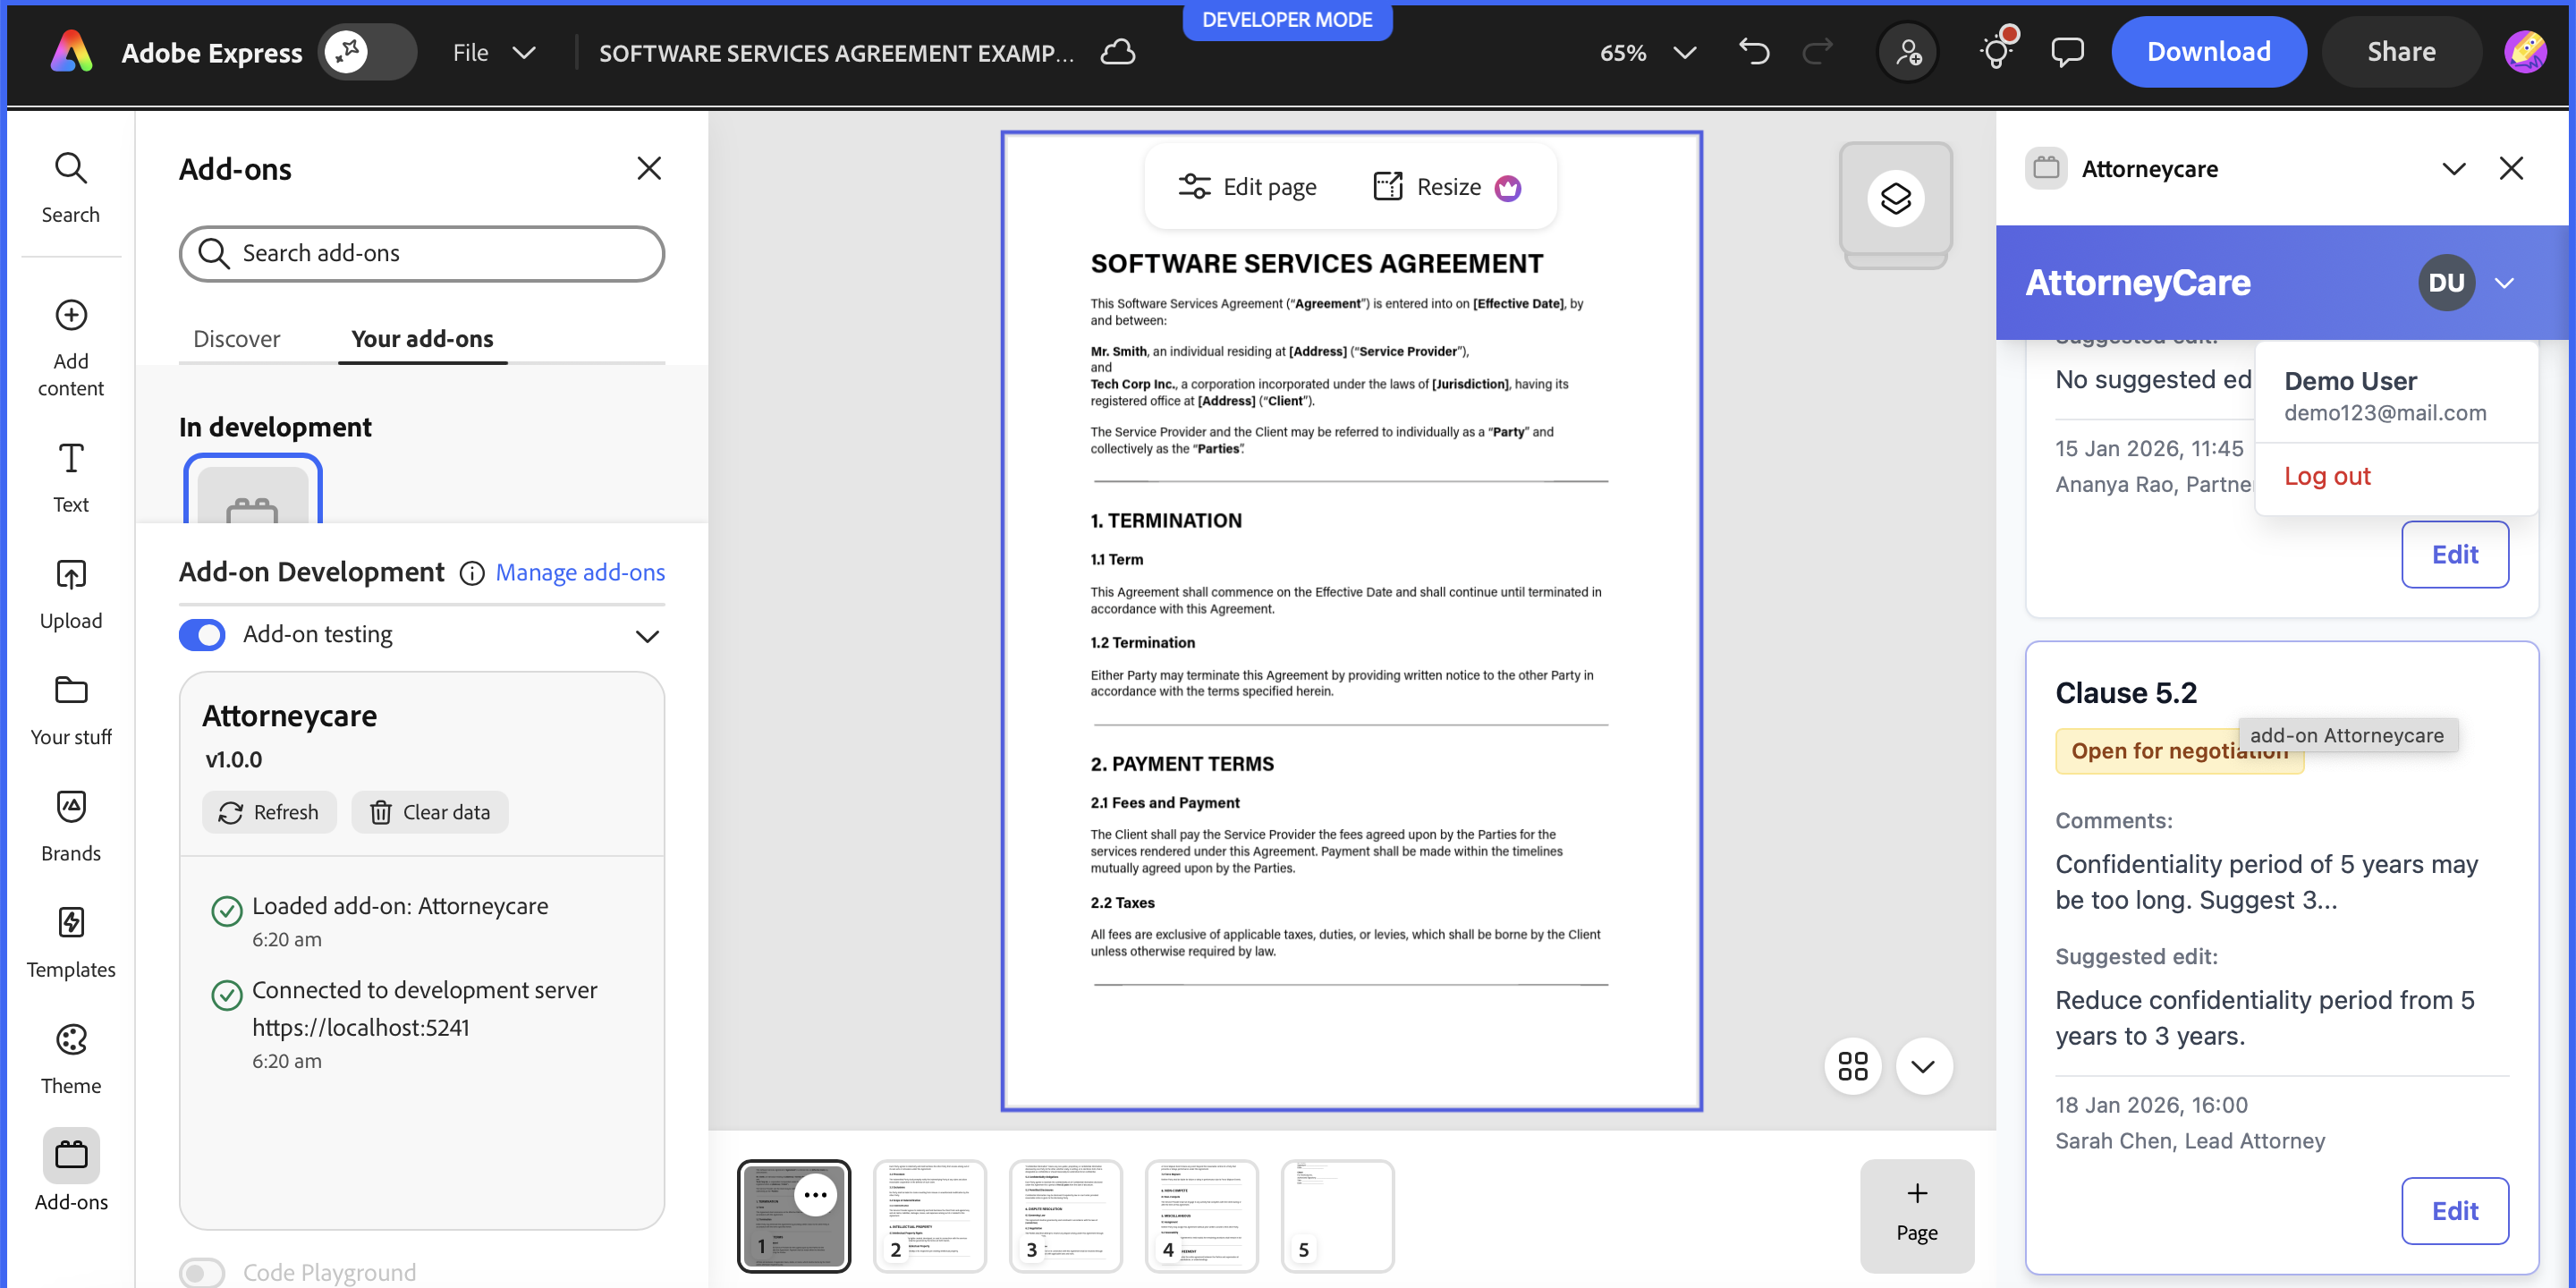Viewport: 2576px width, 1288px height.
Task: Open the comments speech bubble icon
Action: tap(2067, 51)
